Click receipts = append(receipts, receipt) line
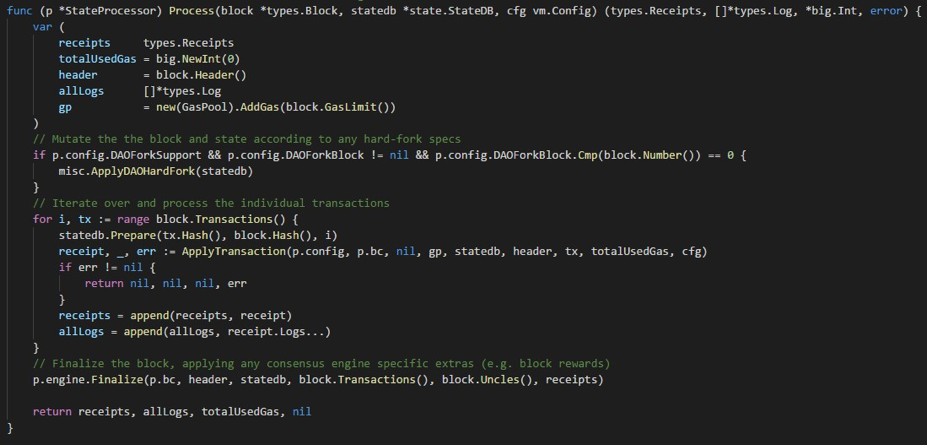The height and width of the screenshot is (445, 927). pyautogui.click(x=175, y=316)
